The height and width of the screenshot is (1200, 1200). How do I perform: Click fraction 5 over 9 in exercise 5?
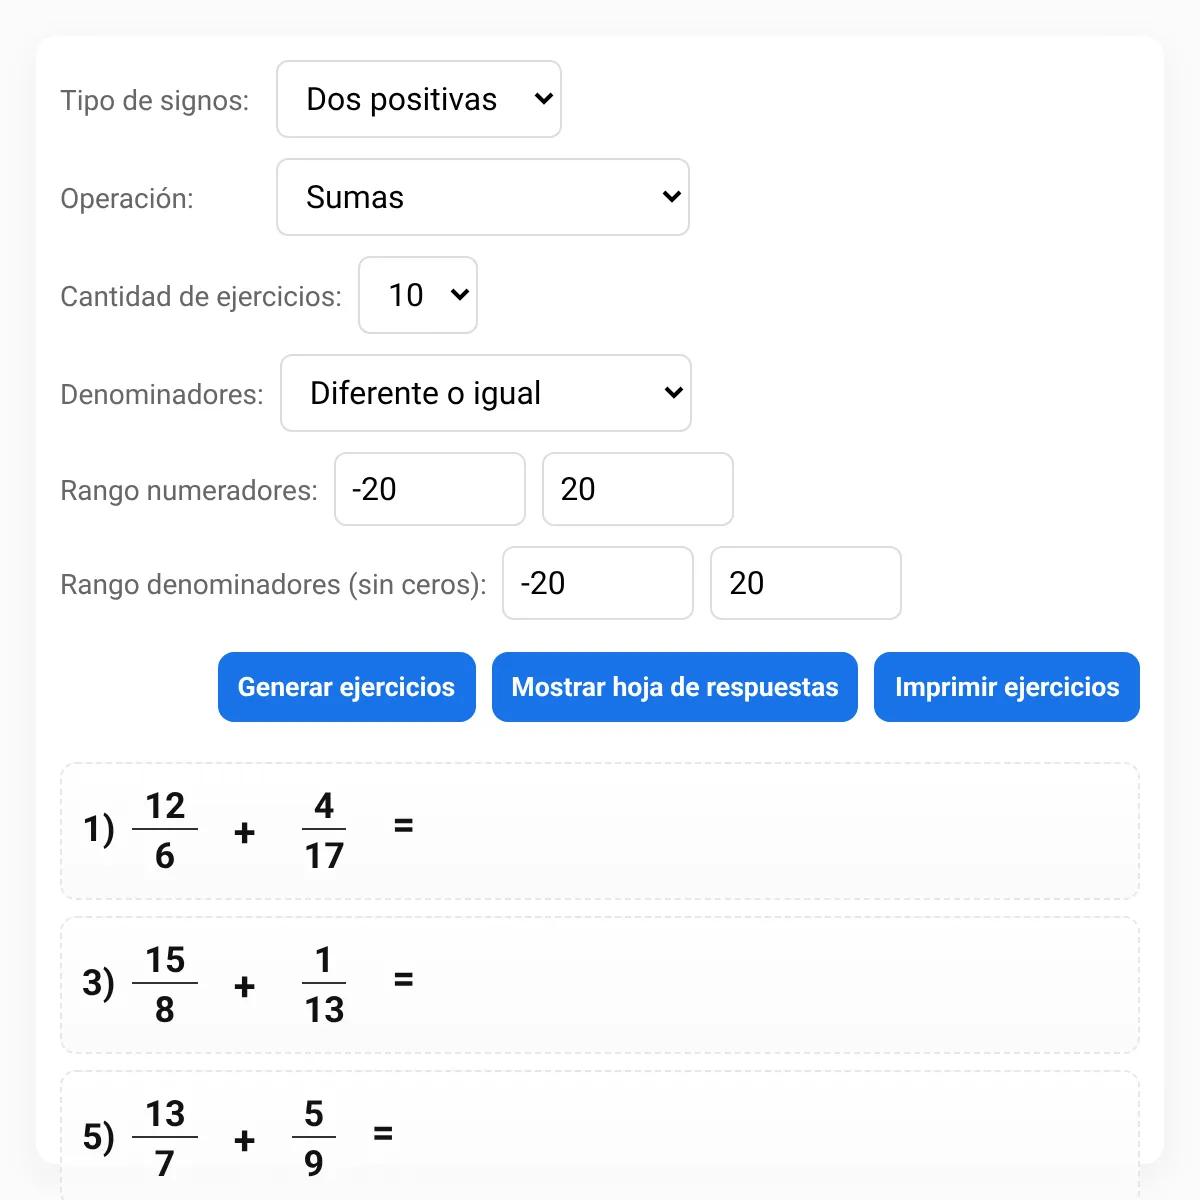coord(314,1138)
